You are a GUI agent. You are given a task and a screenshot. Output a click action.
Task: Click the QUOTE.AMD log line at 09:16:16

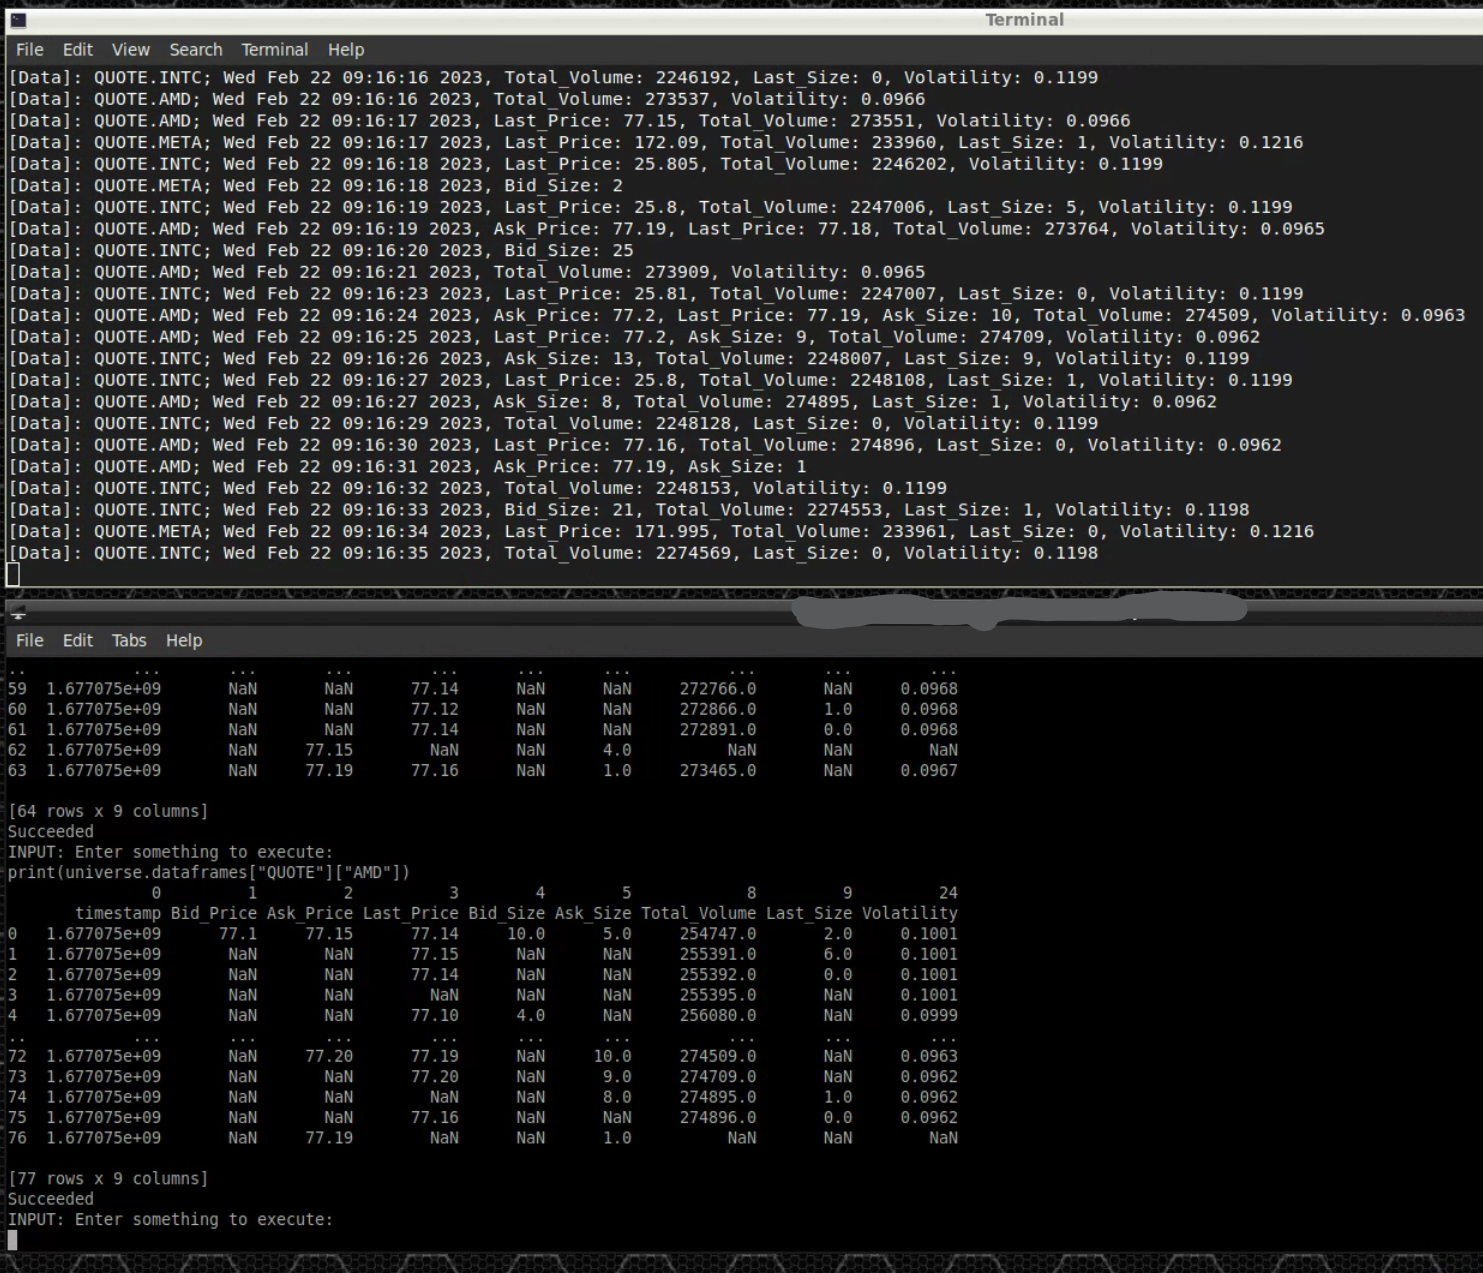(467, 99)
